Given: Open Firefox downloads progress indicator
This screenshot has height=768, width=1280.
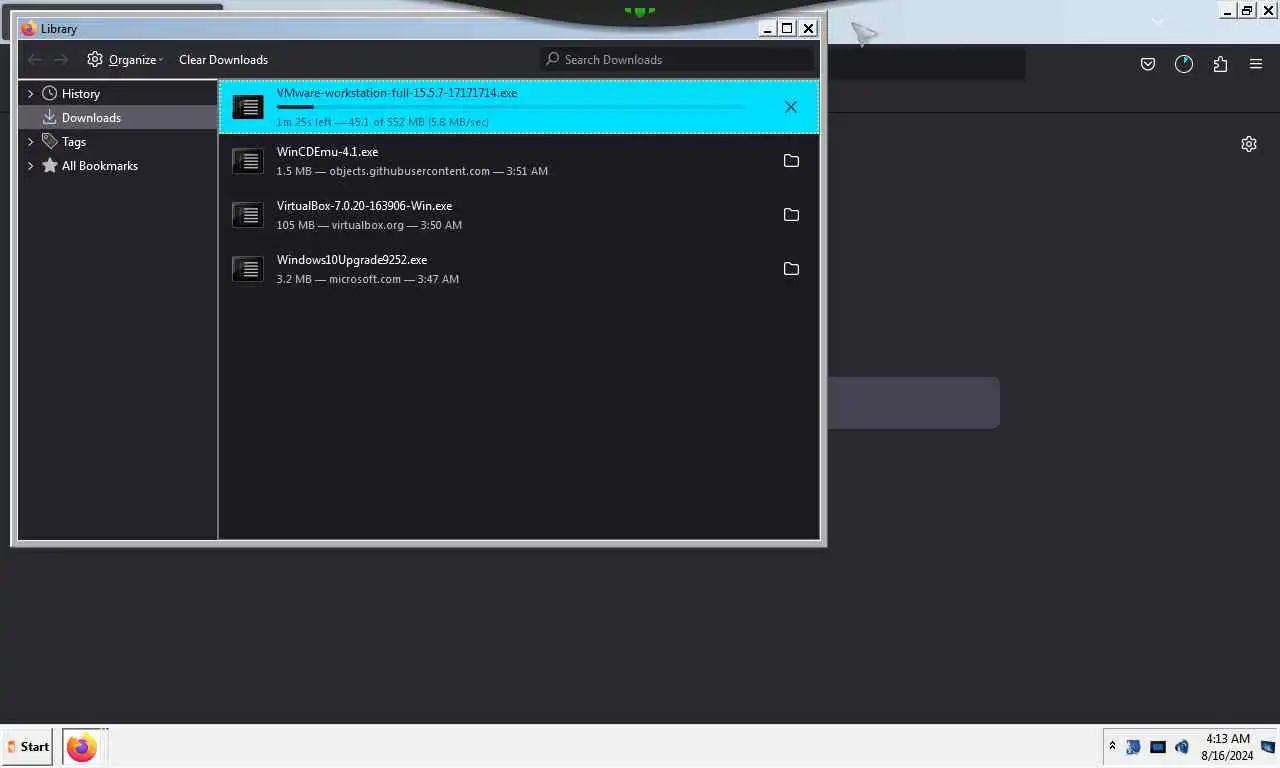Looking at the screenshot, I should (1184, 64).
